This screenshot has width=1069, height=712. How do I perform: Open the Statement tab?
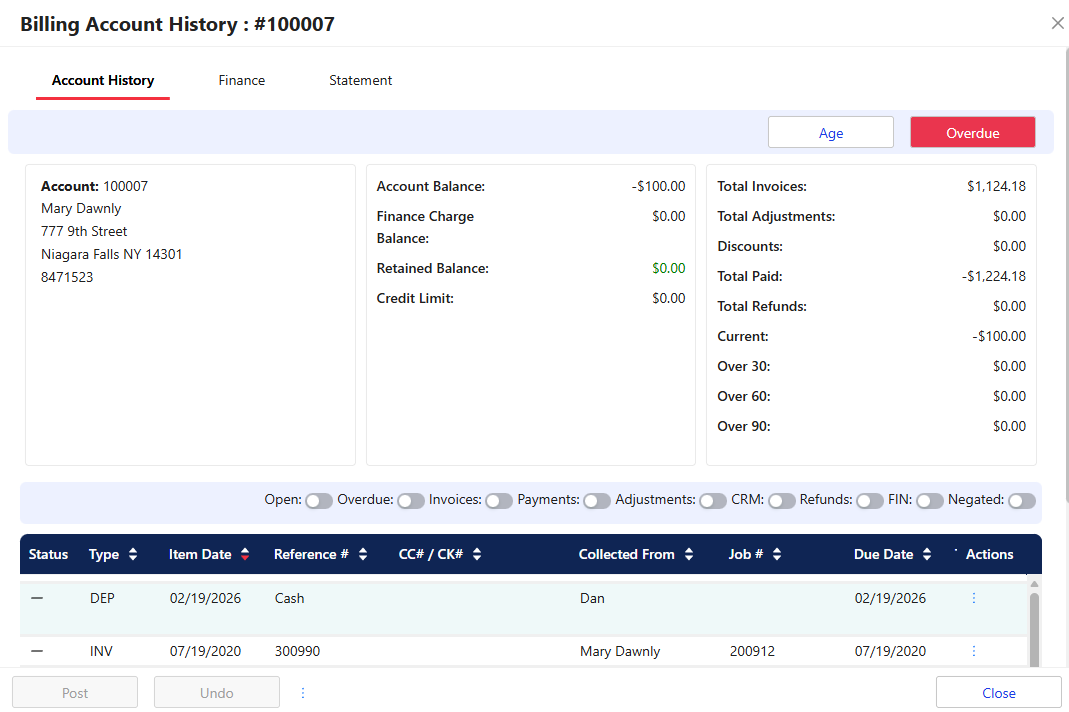[x=360, y=80]
